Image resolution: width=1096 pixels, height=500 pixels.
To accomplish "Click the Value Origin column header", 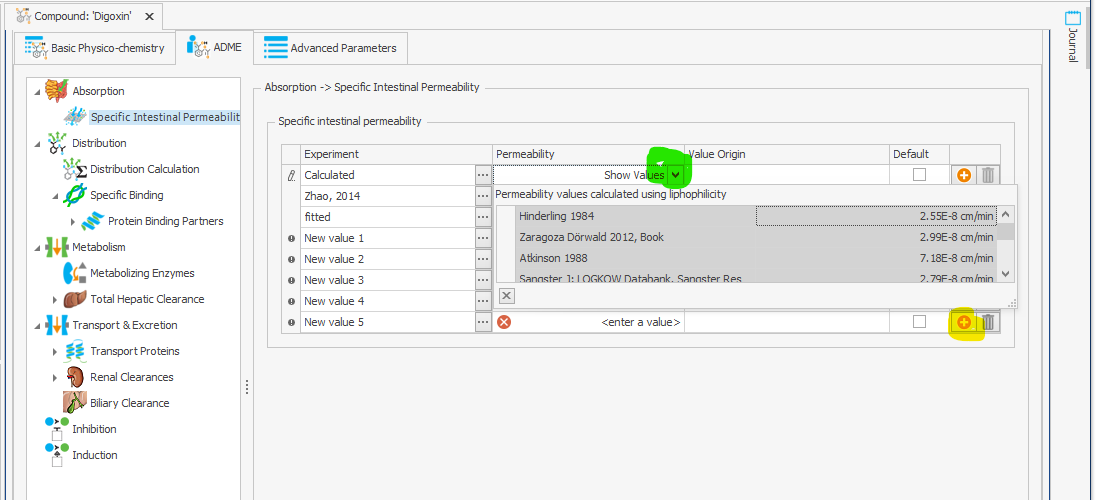I will (x=787, y=154).
